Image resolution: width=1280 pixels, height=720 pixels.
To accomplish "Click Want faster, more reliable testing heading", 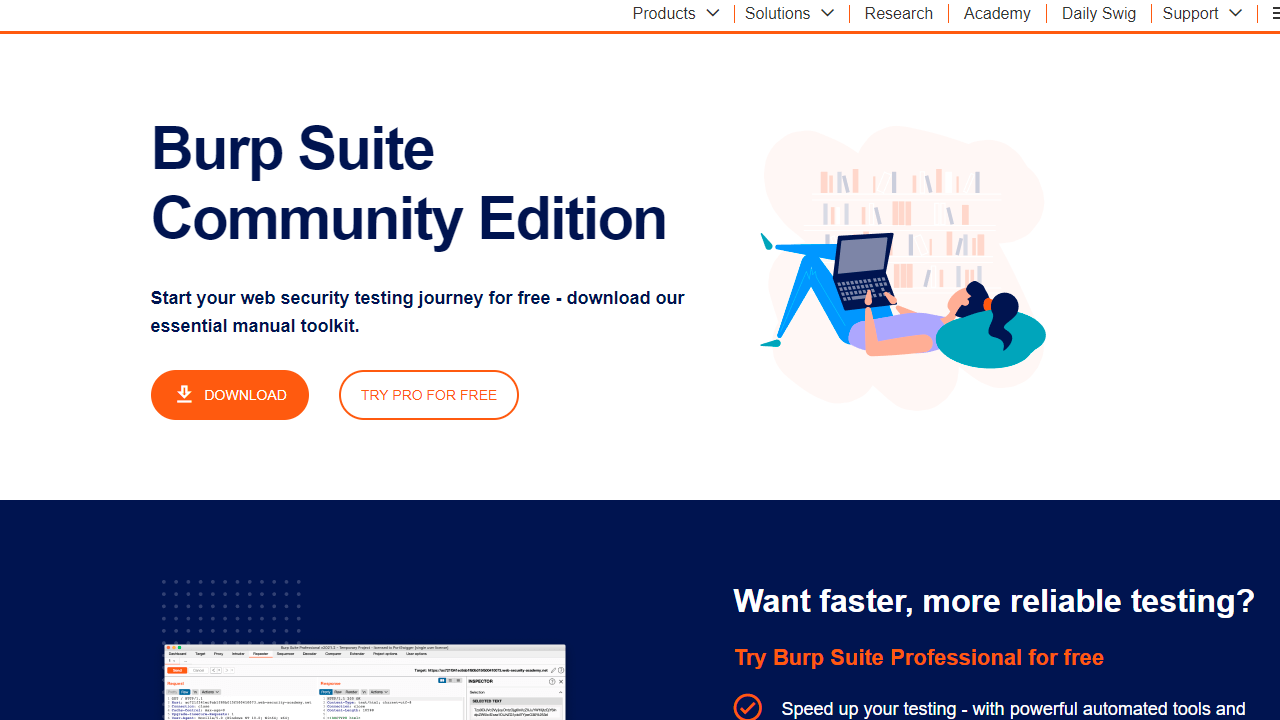I will tap(994, 601).
